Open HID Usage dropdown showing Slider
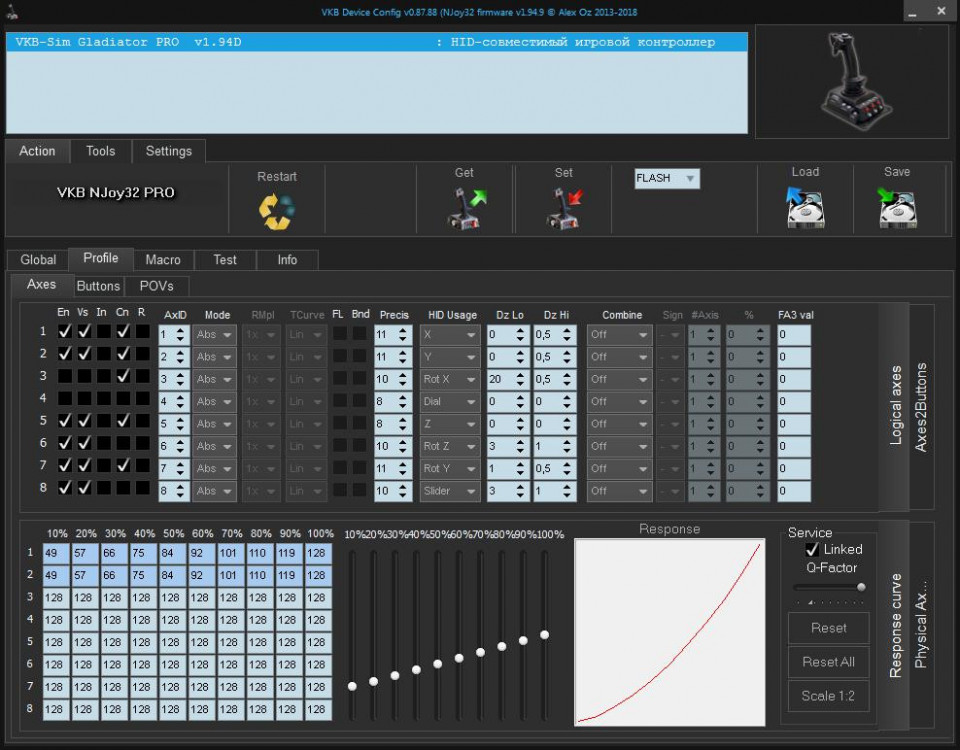The height and width of the screenshot is (750, 960). [449, 491]
